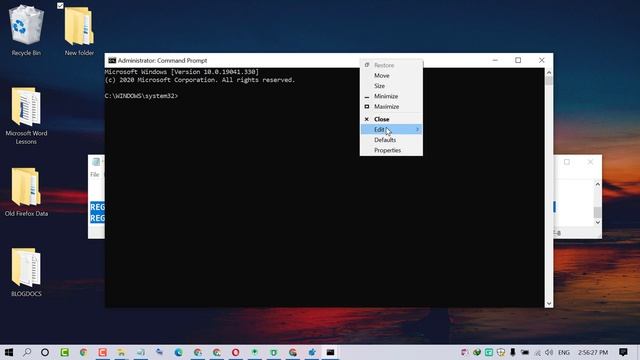Viewport: 640px width, 360px height.
Task: Open Microsoft Edge on the taskbar
Action: tap(178, 352)
